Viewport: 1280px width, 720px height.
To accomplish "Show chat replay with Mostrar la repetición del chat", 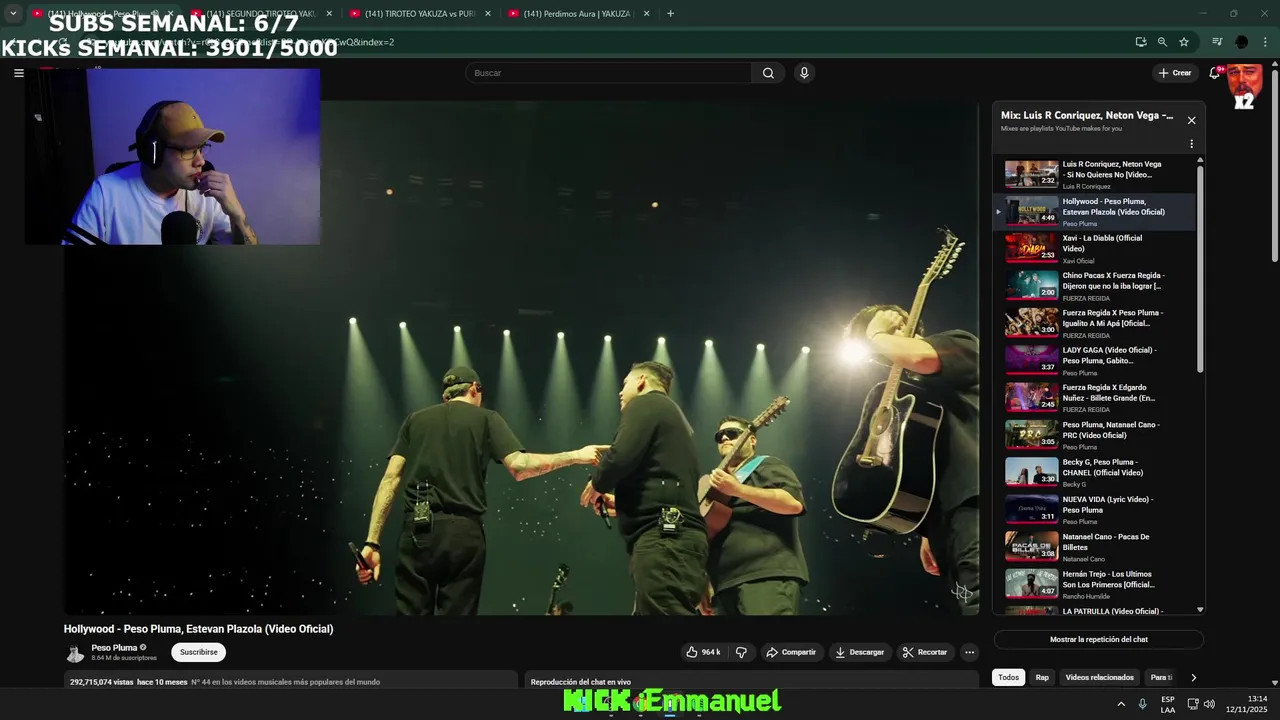I will point(1098,639).
